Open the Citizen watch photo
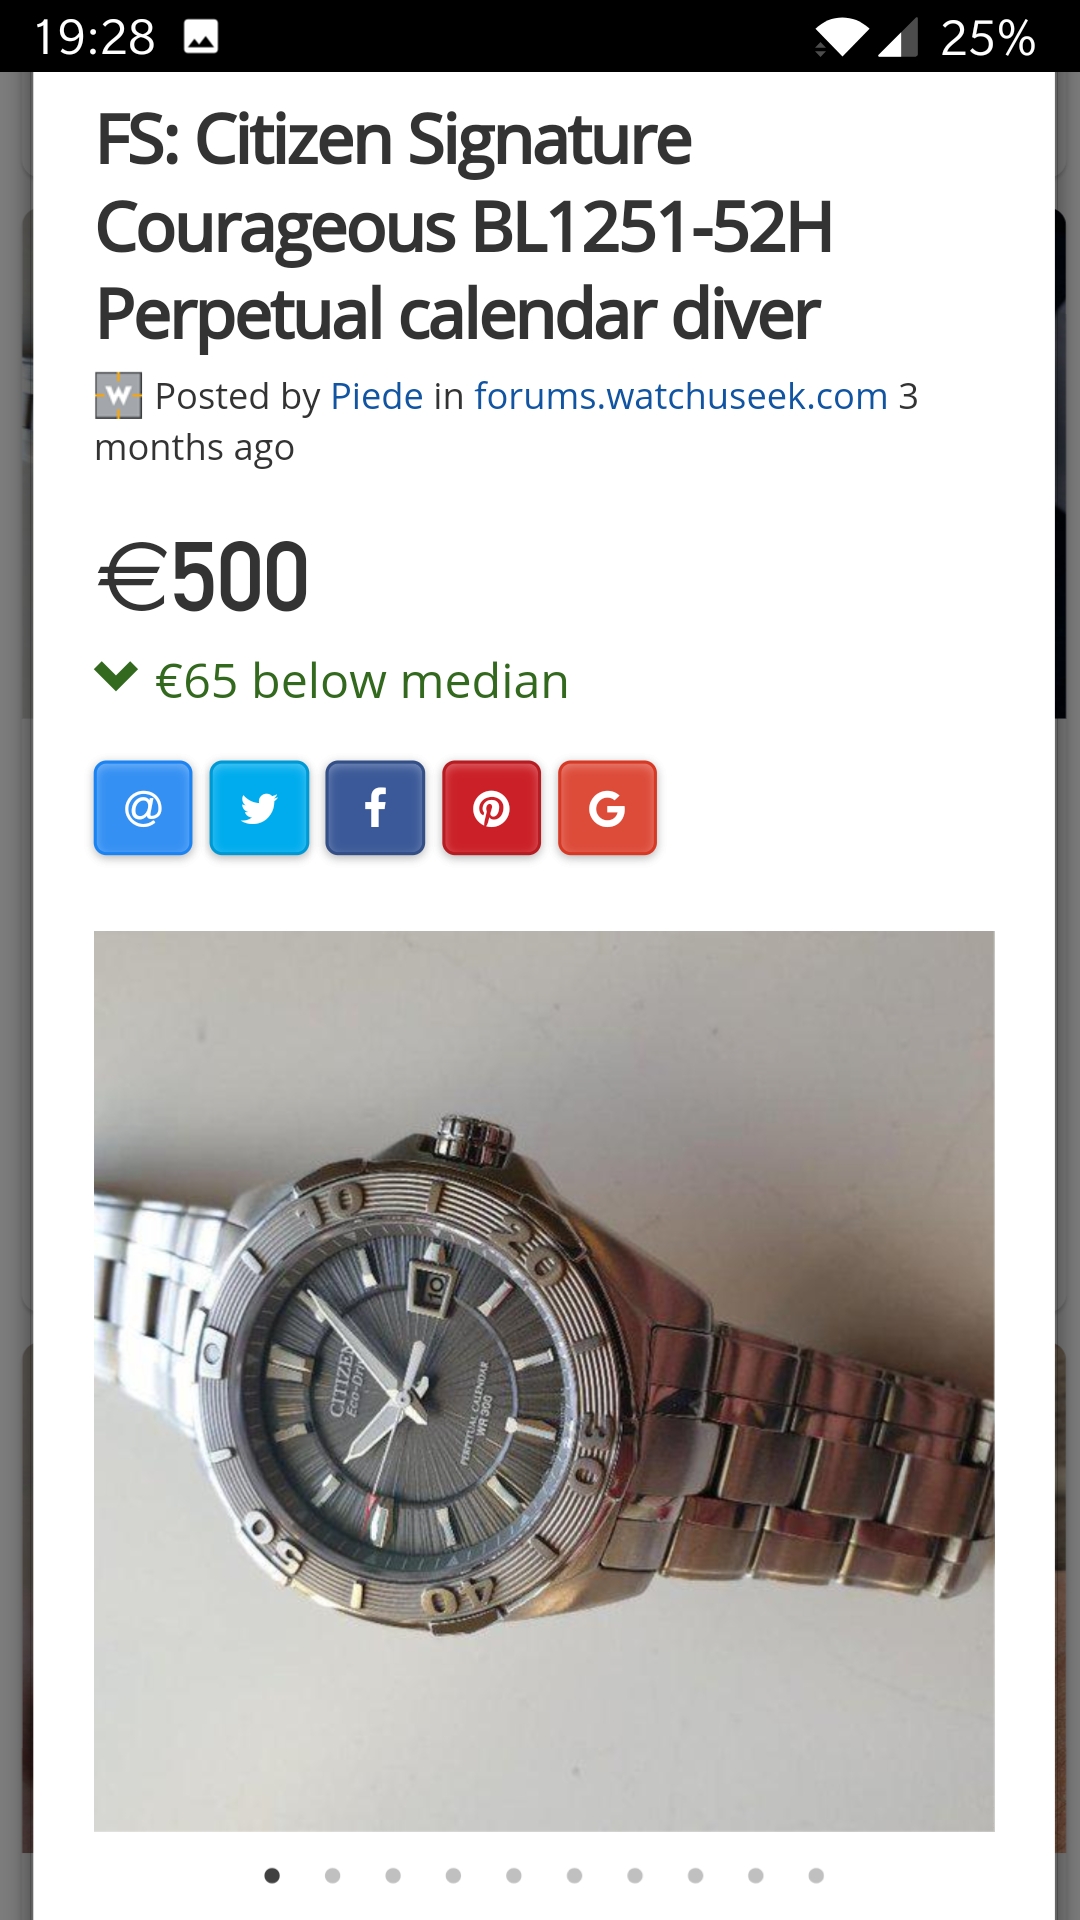This screenshot has width=1080, height=1920. click(544, 1381)
